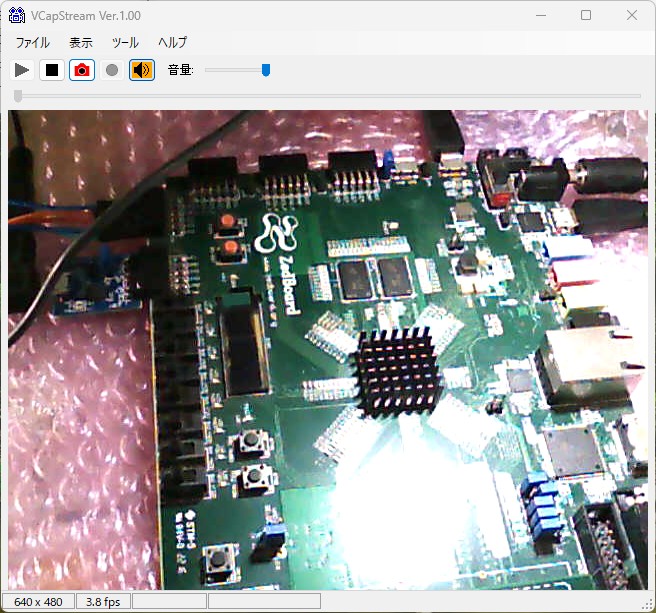Close the VCapStream window
The image size is (656, 613).
tap(632, 15)
